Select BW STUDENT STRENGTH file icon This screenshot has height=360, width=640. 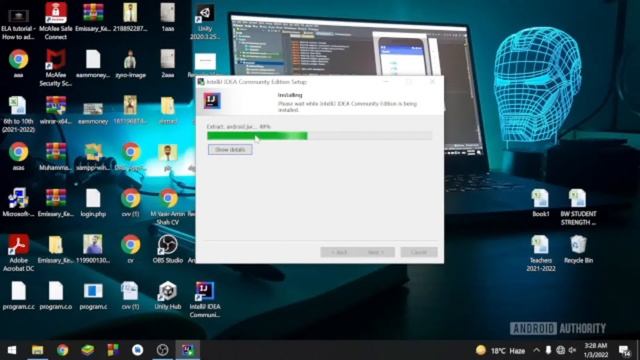pos(578,207)
